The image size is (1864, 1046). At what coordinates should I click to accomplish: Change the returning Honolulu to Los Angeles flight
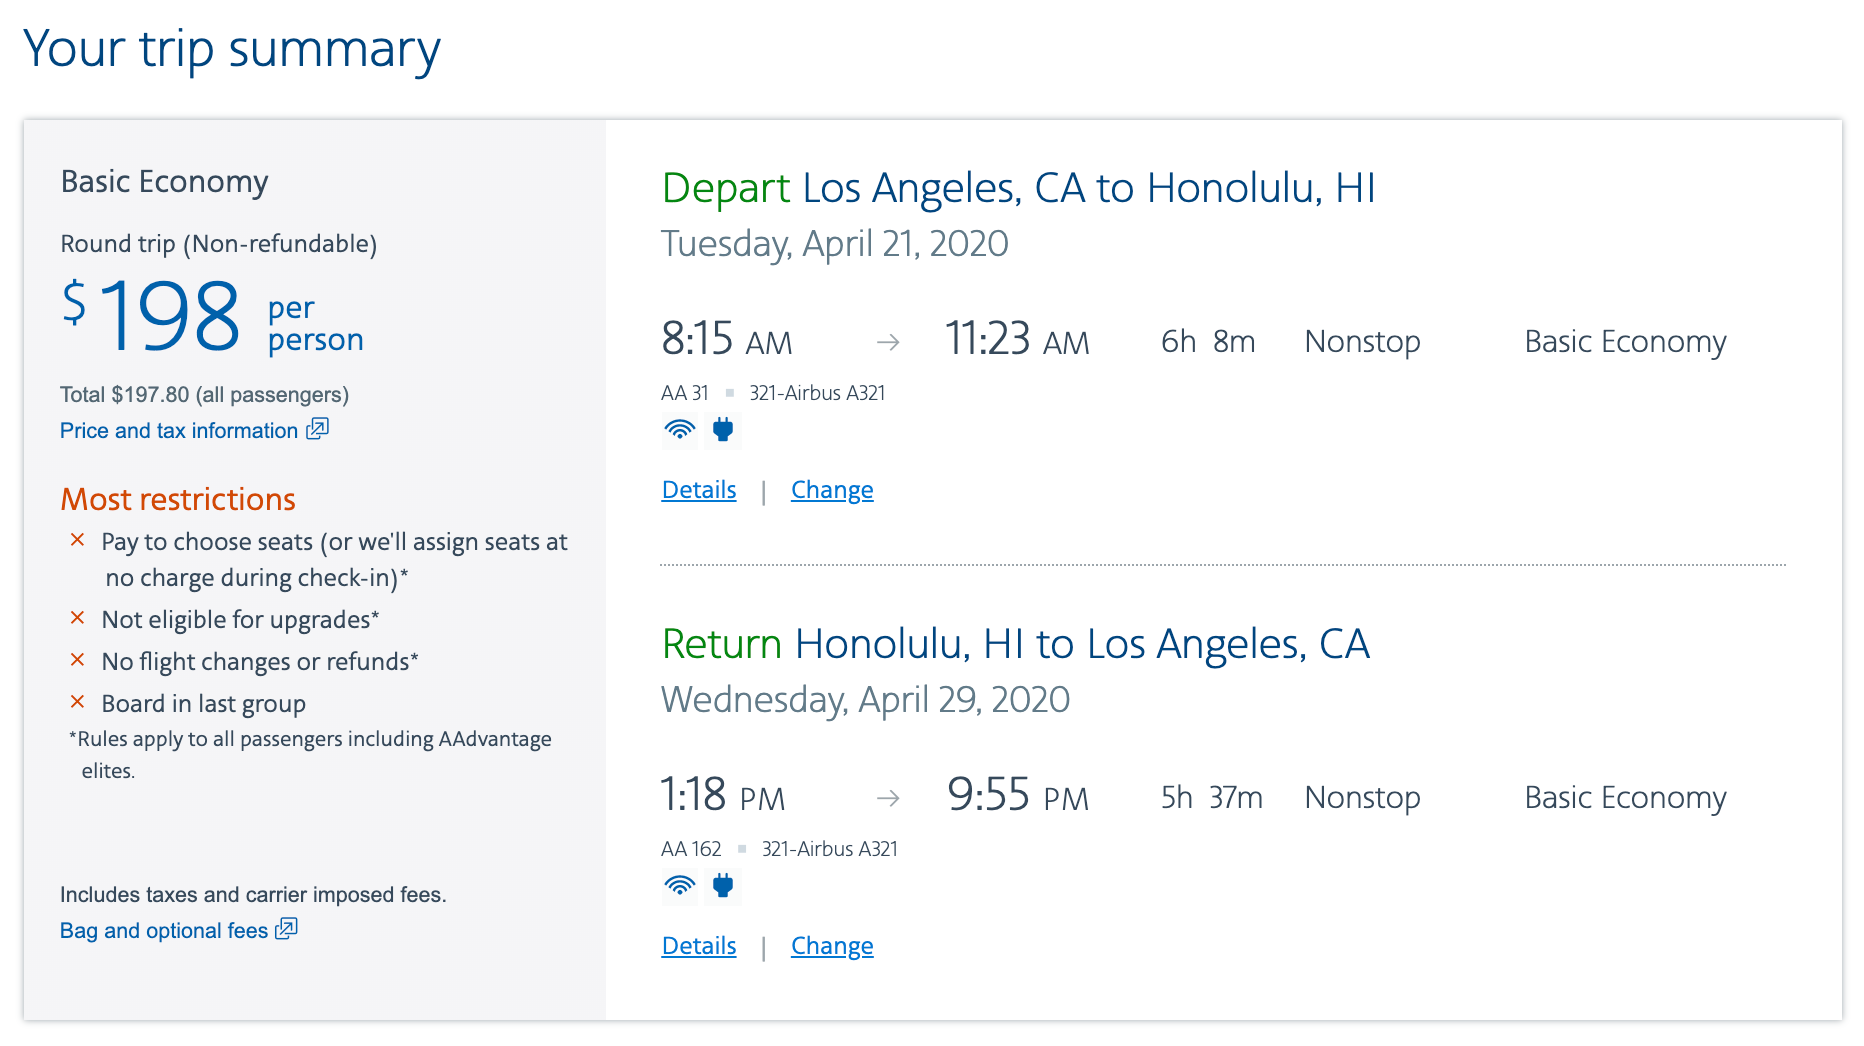click(832, 946)
